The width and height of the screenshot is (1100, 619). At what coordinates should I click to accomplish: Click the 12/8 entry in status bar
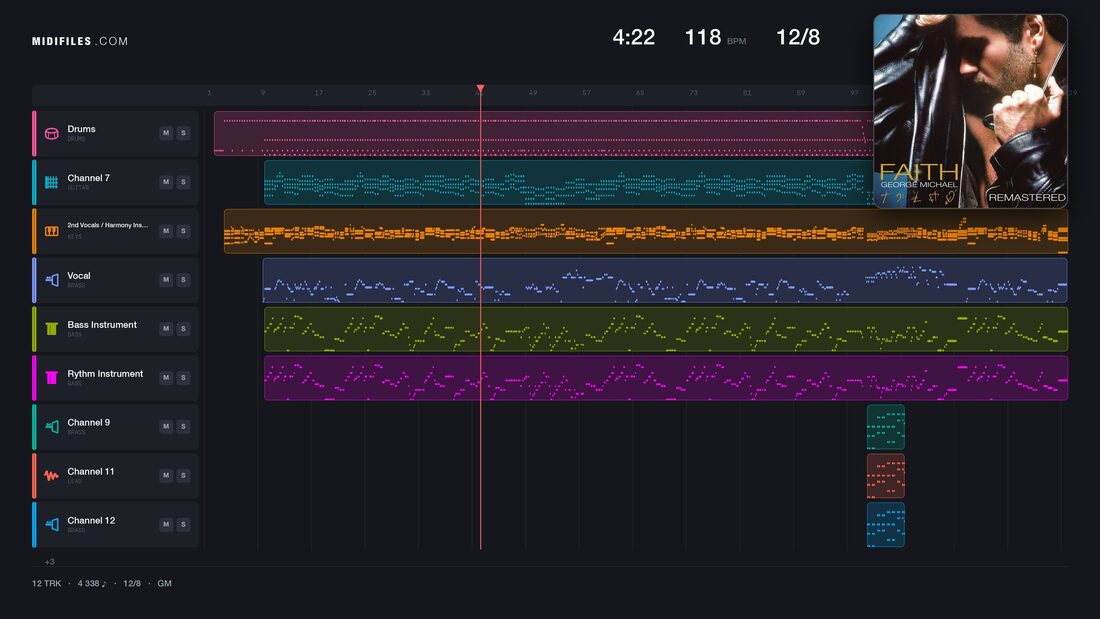click(132, 583)
